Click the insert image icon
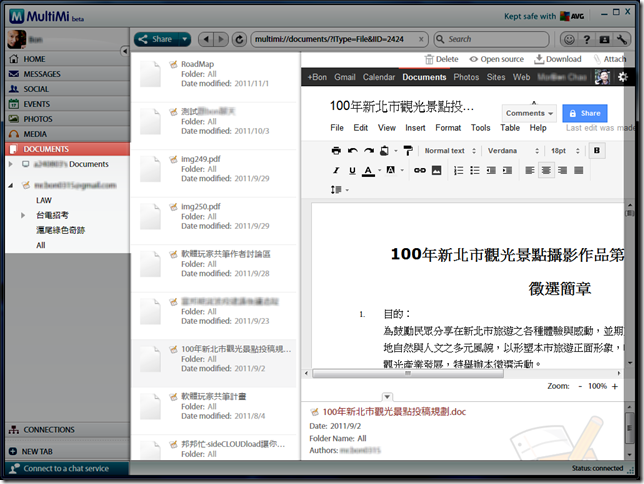This screenshot has width=644, height=484. pyautogui.click(x=438, y=171)
